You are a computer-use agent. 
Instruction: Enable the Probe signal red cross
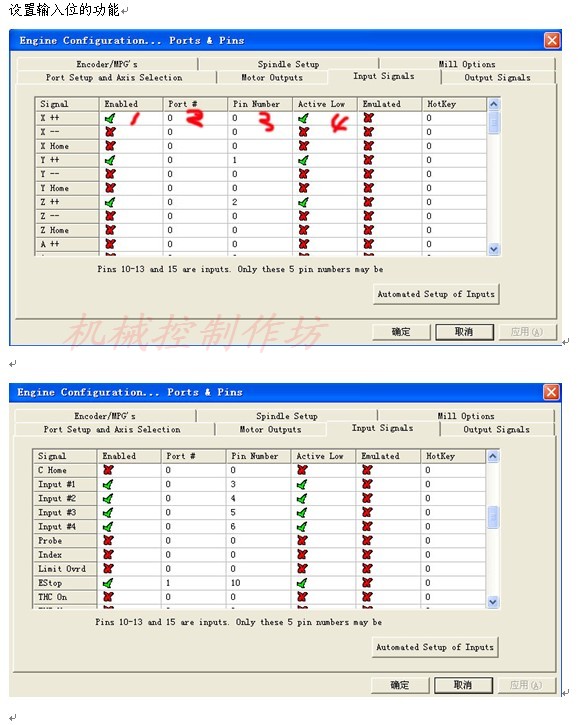pos(108,541)
